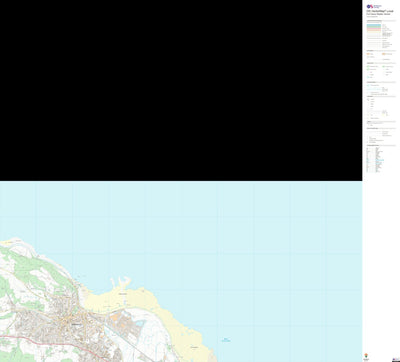Click the crest logo in the legend's bottom corner
400x362 pixels.
(x=365, y=356)
